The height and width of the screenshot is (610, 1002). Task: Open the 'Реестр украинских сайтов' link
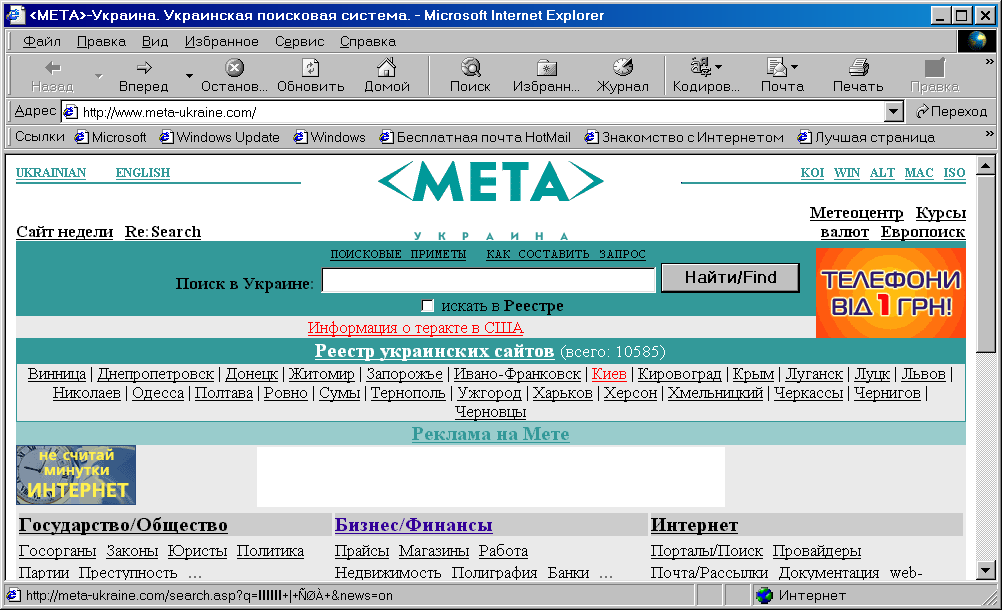pos(434,351)
